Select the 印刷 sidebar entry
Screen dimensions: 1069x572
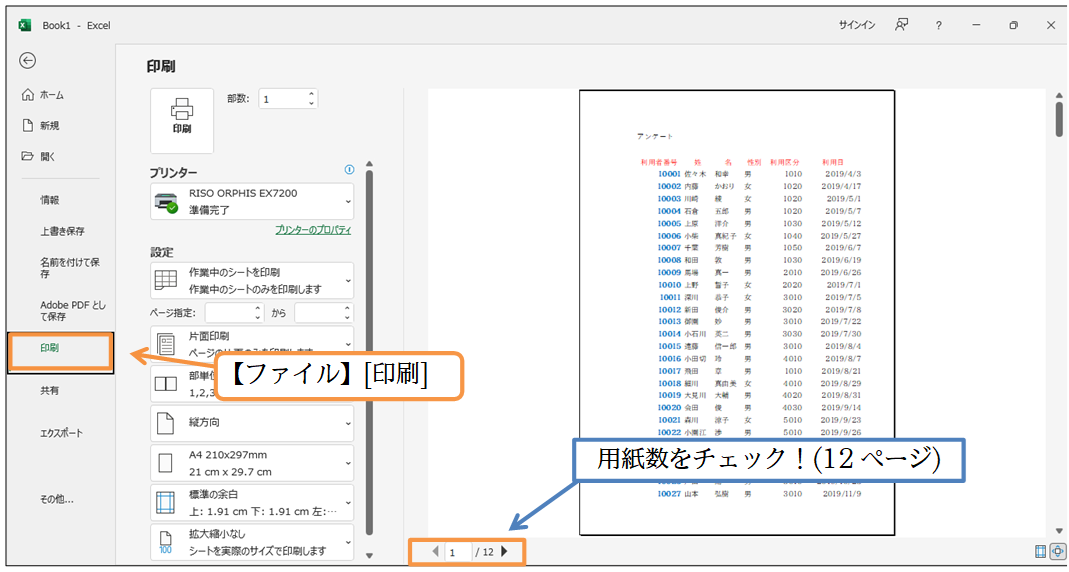(x=61, y=352)
